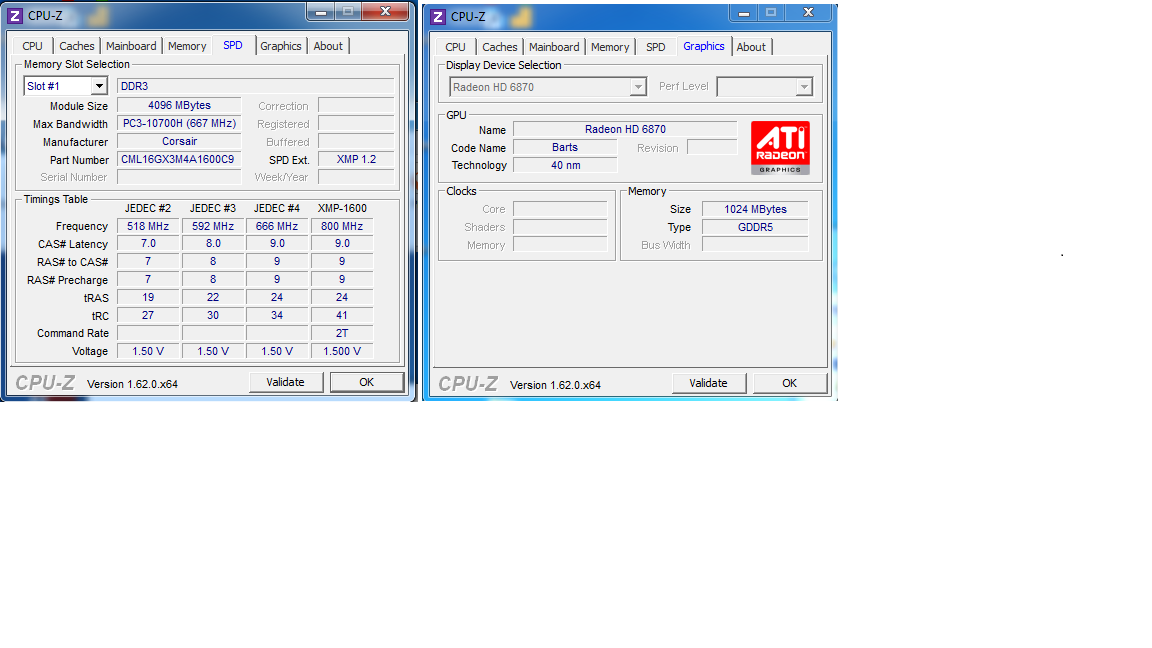The width and height of the screenshot is (1152, 648).
Task: Click the 518 MHz JEDEC #2 frequency cell
Action: (x=148, y=226)
